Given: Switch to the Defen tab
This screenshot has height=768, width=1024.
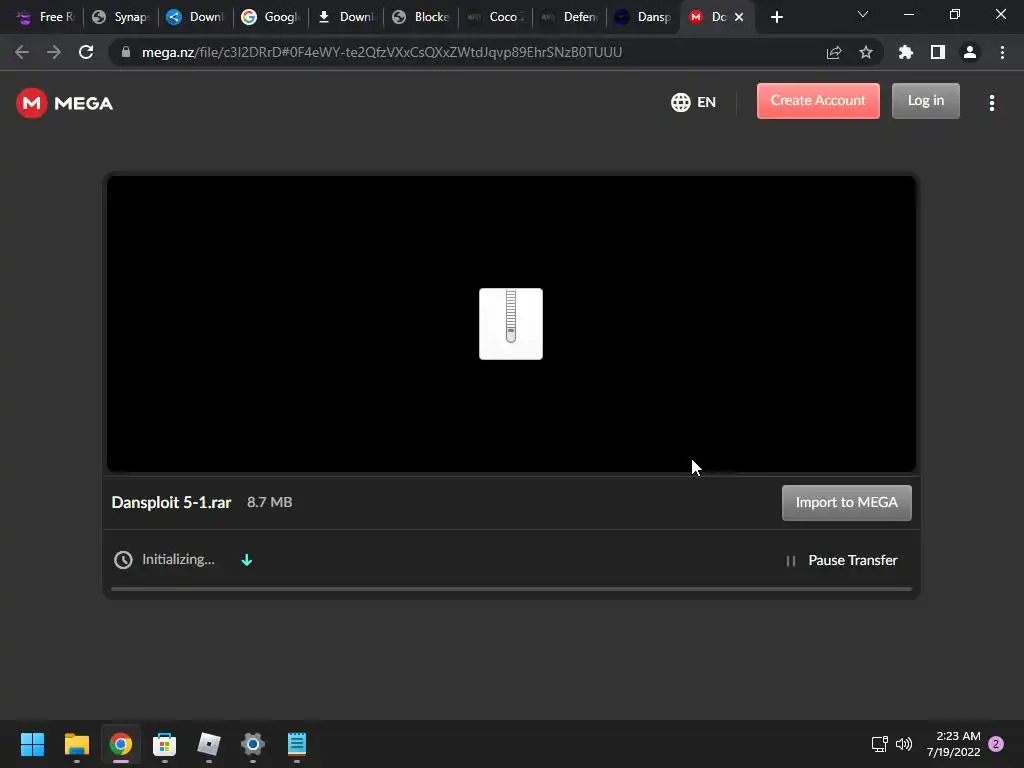Looking at the screenshot, I should [570, 17].
